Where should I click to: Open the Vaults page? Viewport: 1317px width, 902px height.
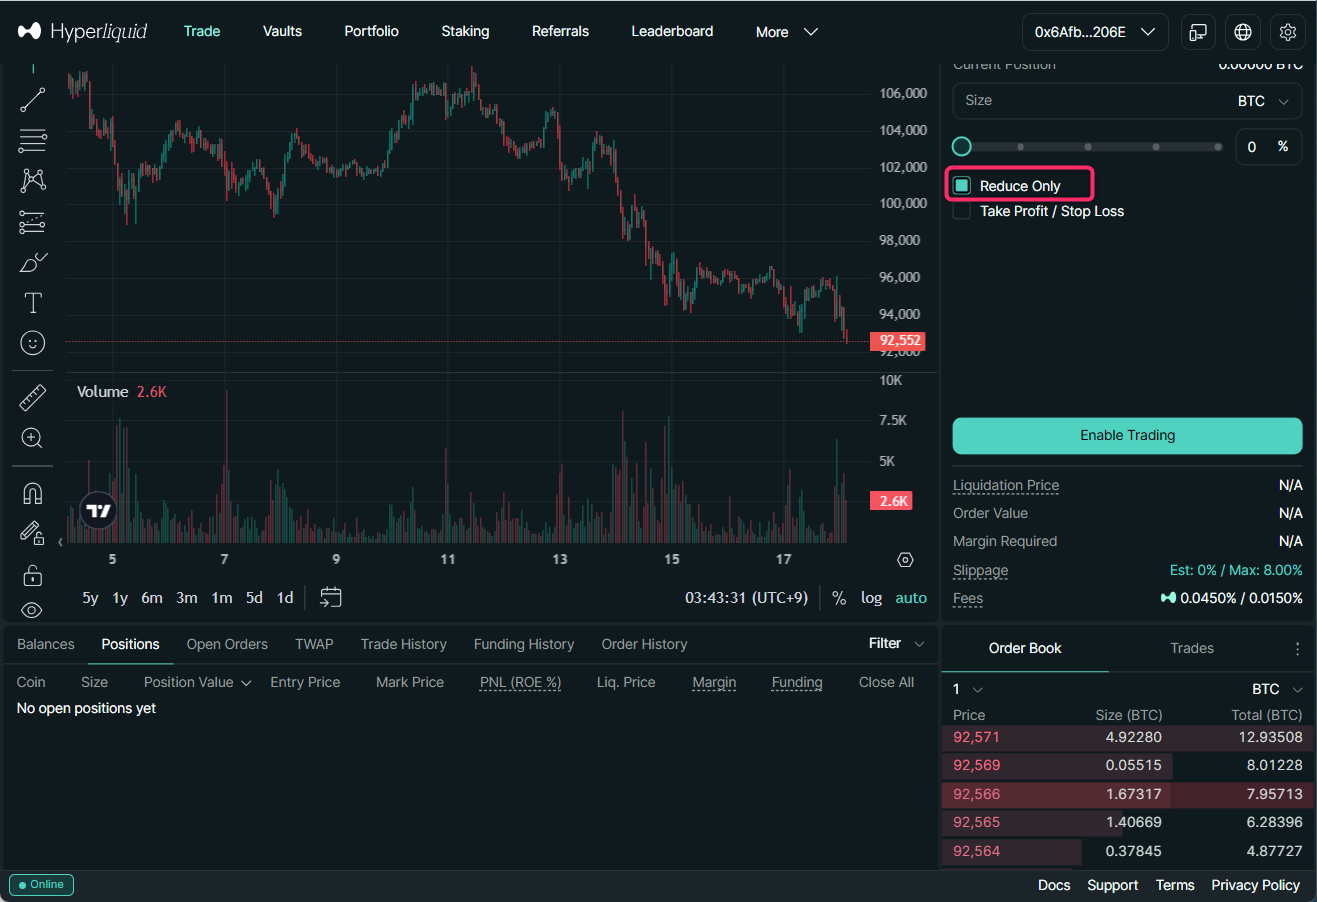[282, 31]
